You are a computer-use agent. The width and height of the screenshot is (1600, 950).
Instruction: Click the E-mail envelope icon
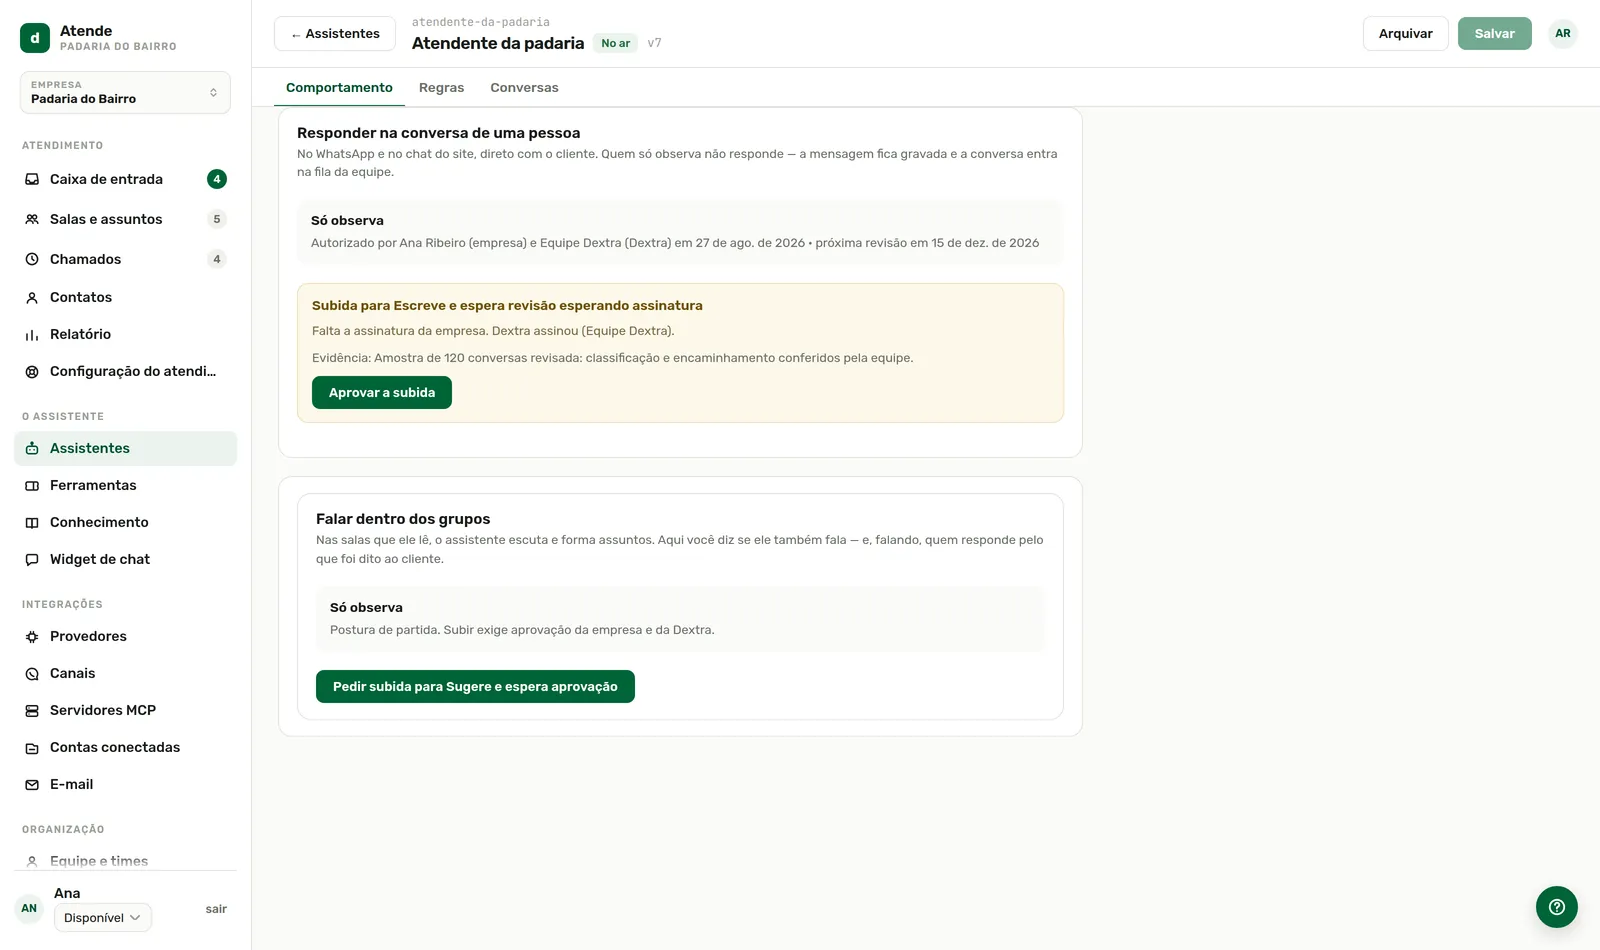32,784
